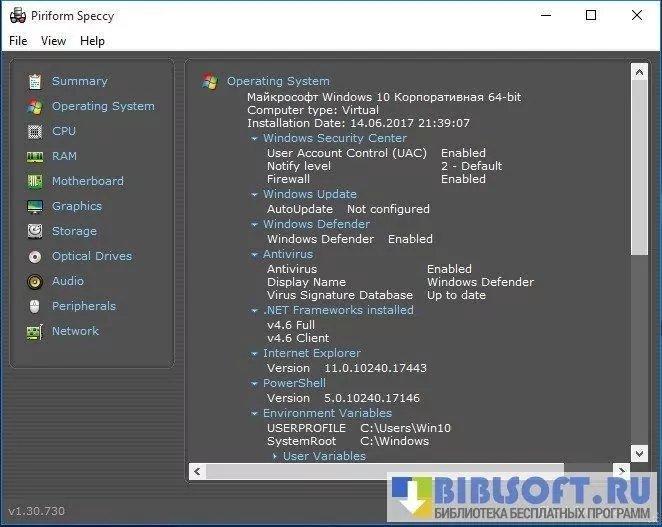This screenshot has width=662, height=527.
Task: Click the Graphics monitor icon
Action: tap(35, 206)
